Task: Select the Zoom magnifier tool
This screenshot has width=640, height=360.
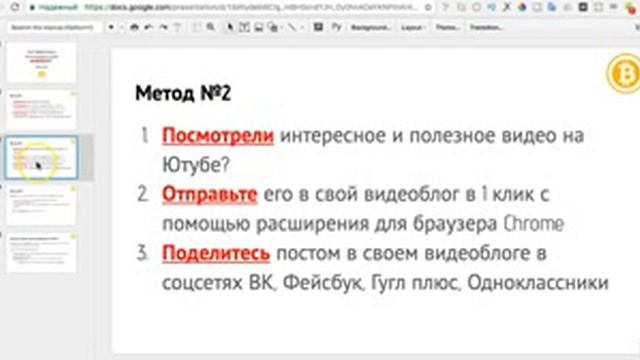Action: tap(211, 27)
